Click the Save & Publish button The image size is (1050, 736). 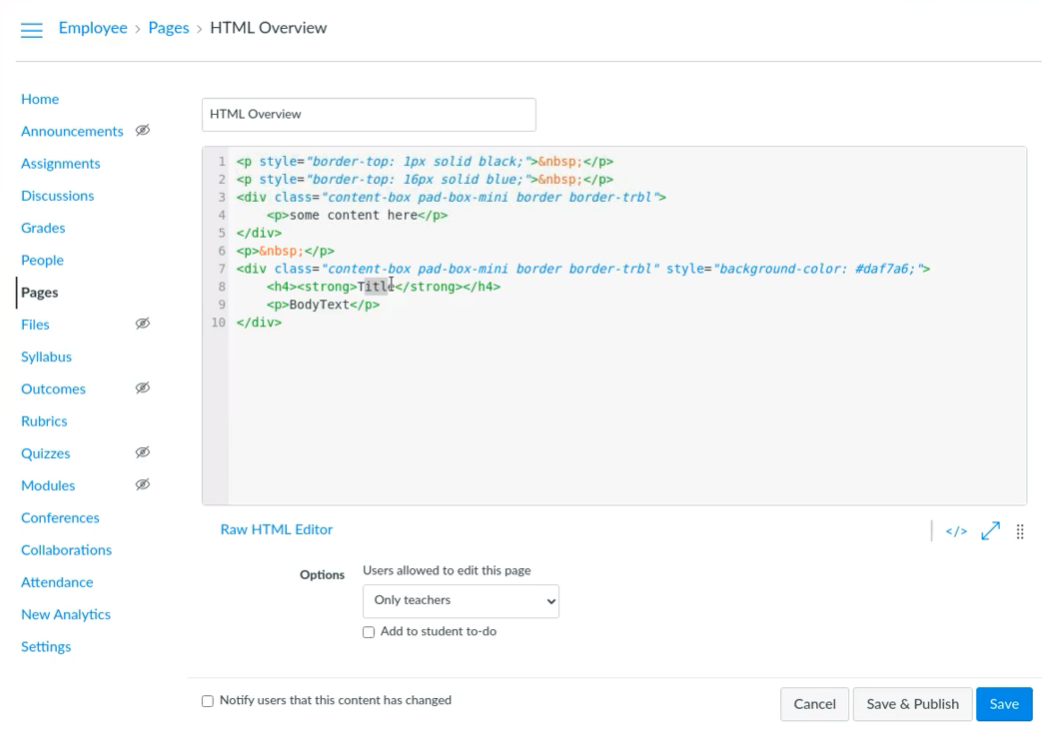[x=912, y=704]
